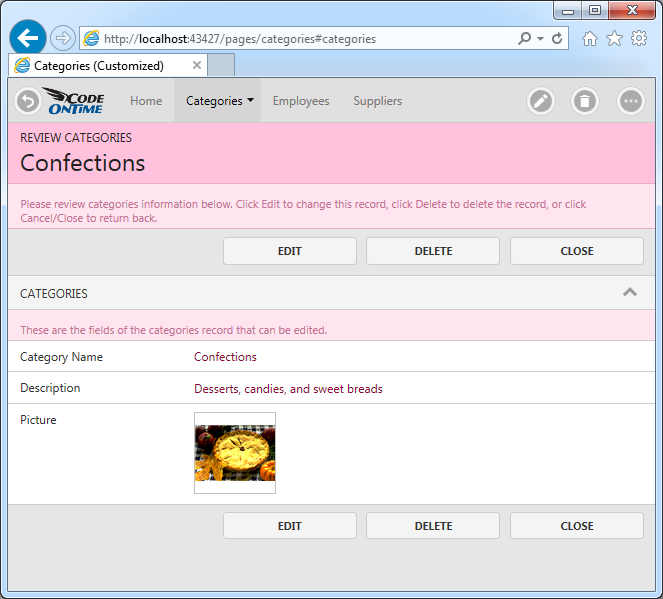Expand the Categories menu dropdown

click(x=219, y=101)
